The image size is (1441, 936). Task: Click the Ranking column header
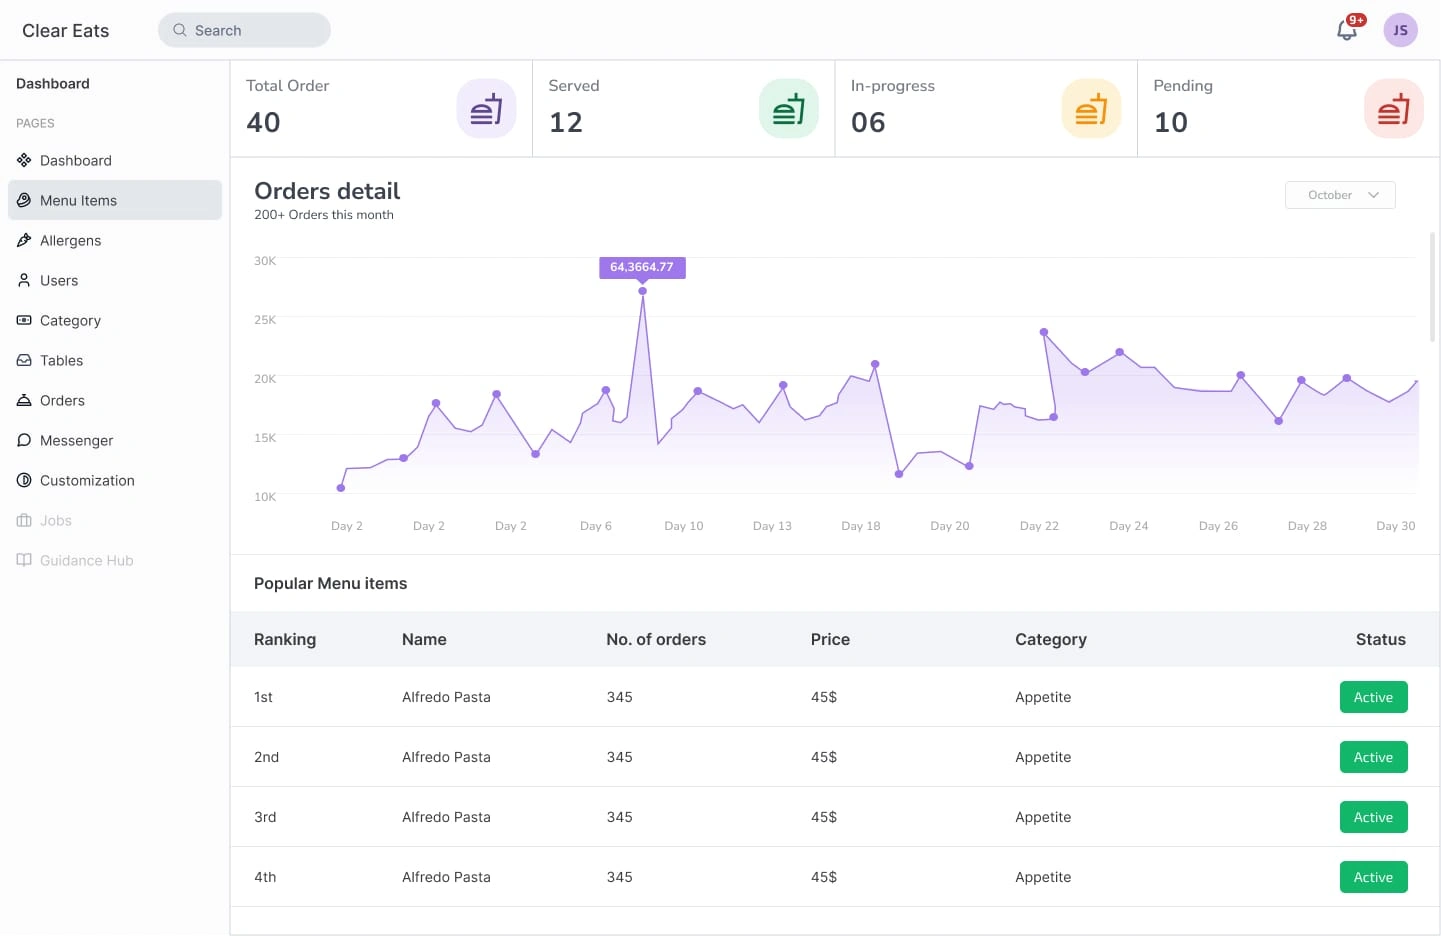(285, 639)
